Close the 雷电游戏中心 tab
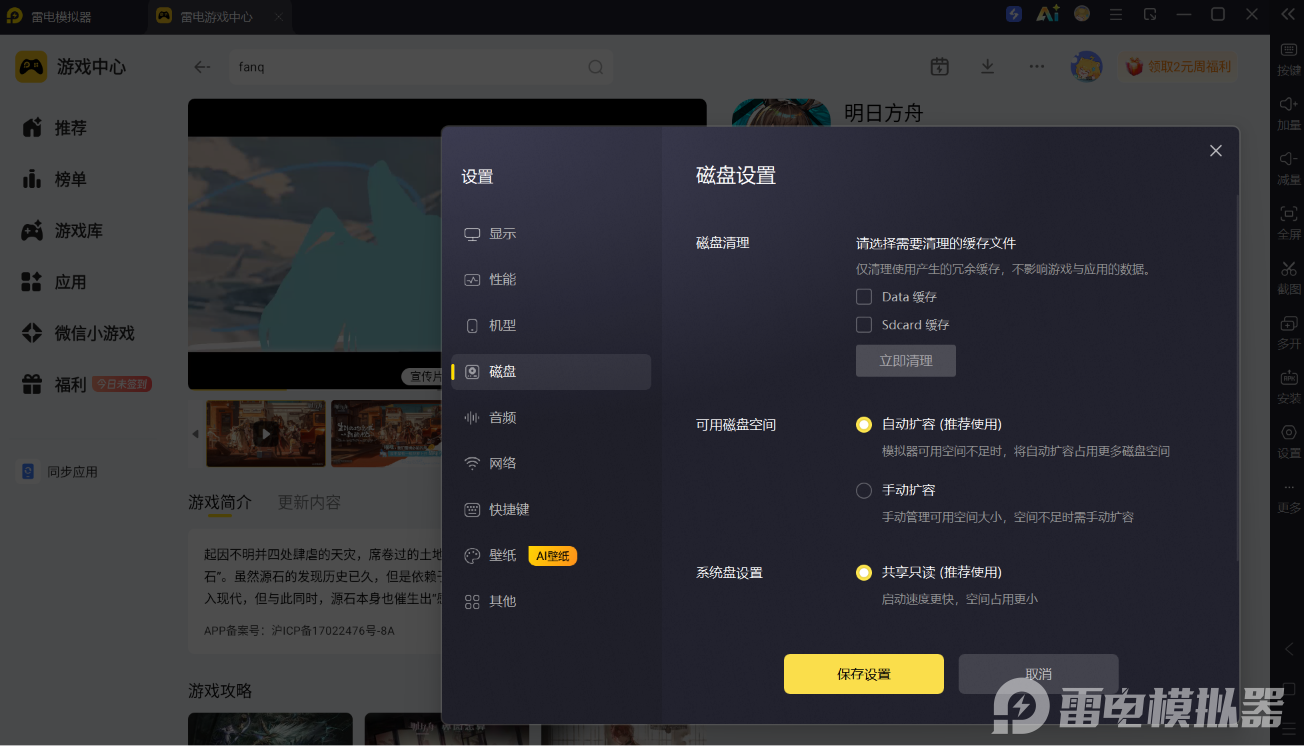 click(x=278, y=16)
